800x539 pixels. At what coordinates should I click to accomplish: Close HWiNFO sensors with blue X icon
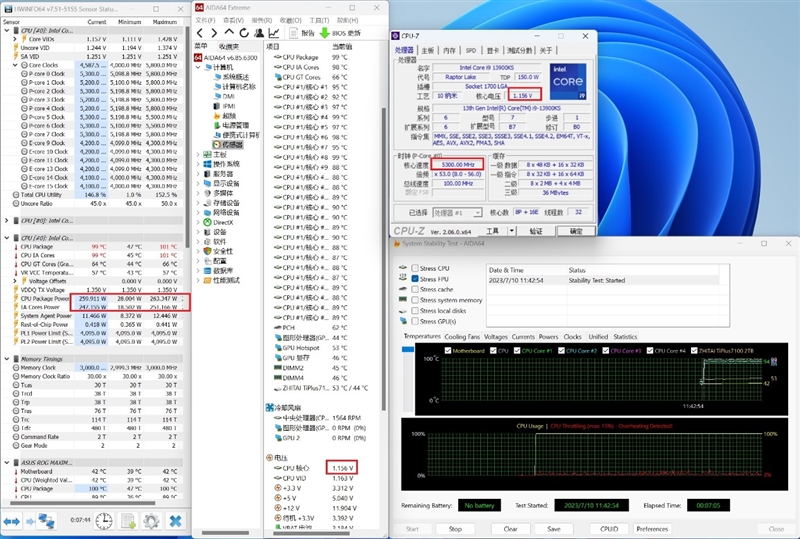[x=176, y=521]
